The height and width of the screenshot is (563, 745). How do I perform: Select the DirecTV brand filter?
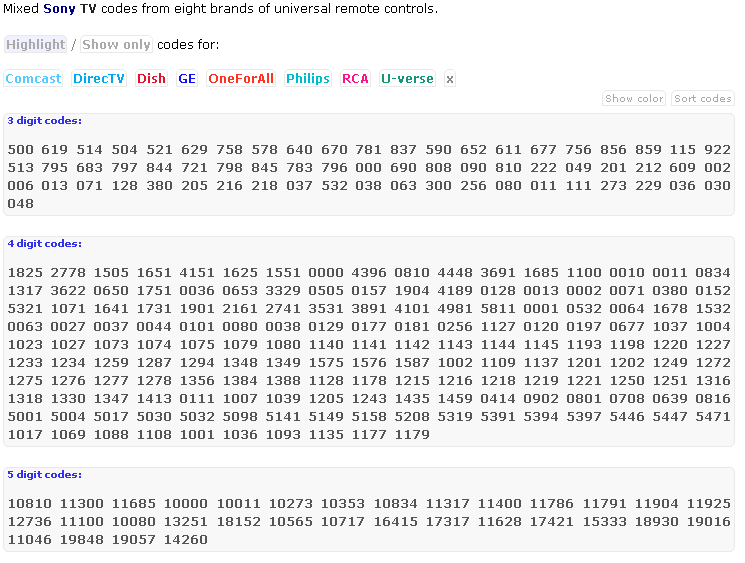click(x=99, y=79)
